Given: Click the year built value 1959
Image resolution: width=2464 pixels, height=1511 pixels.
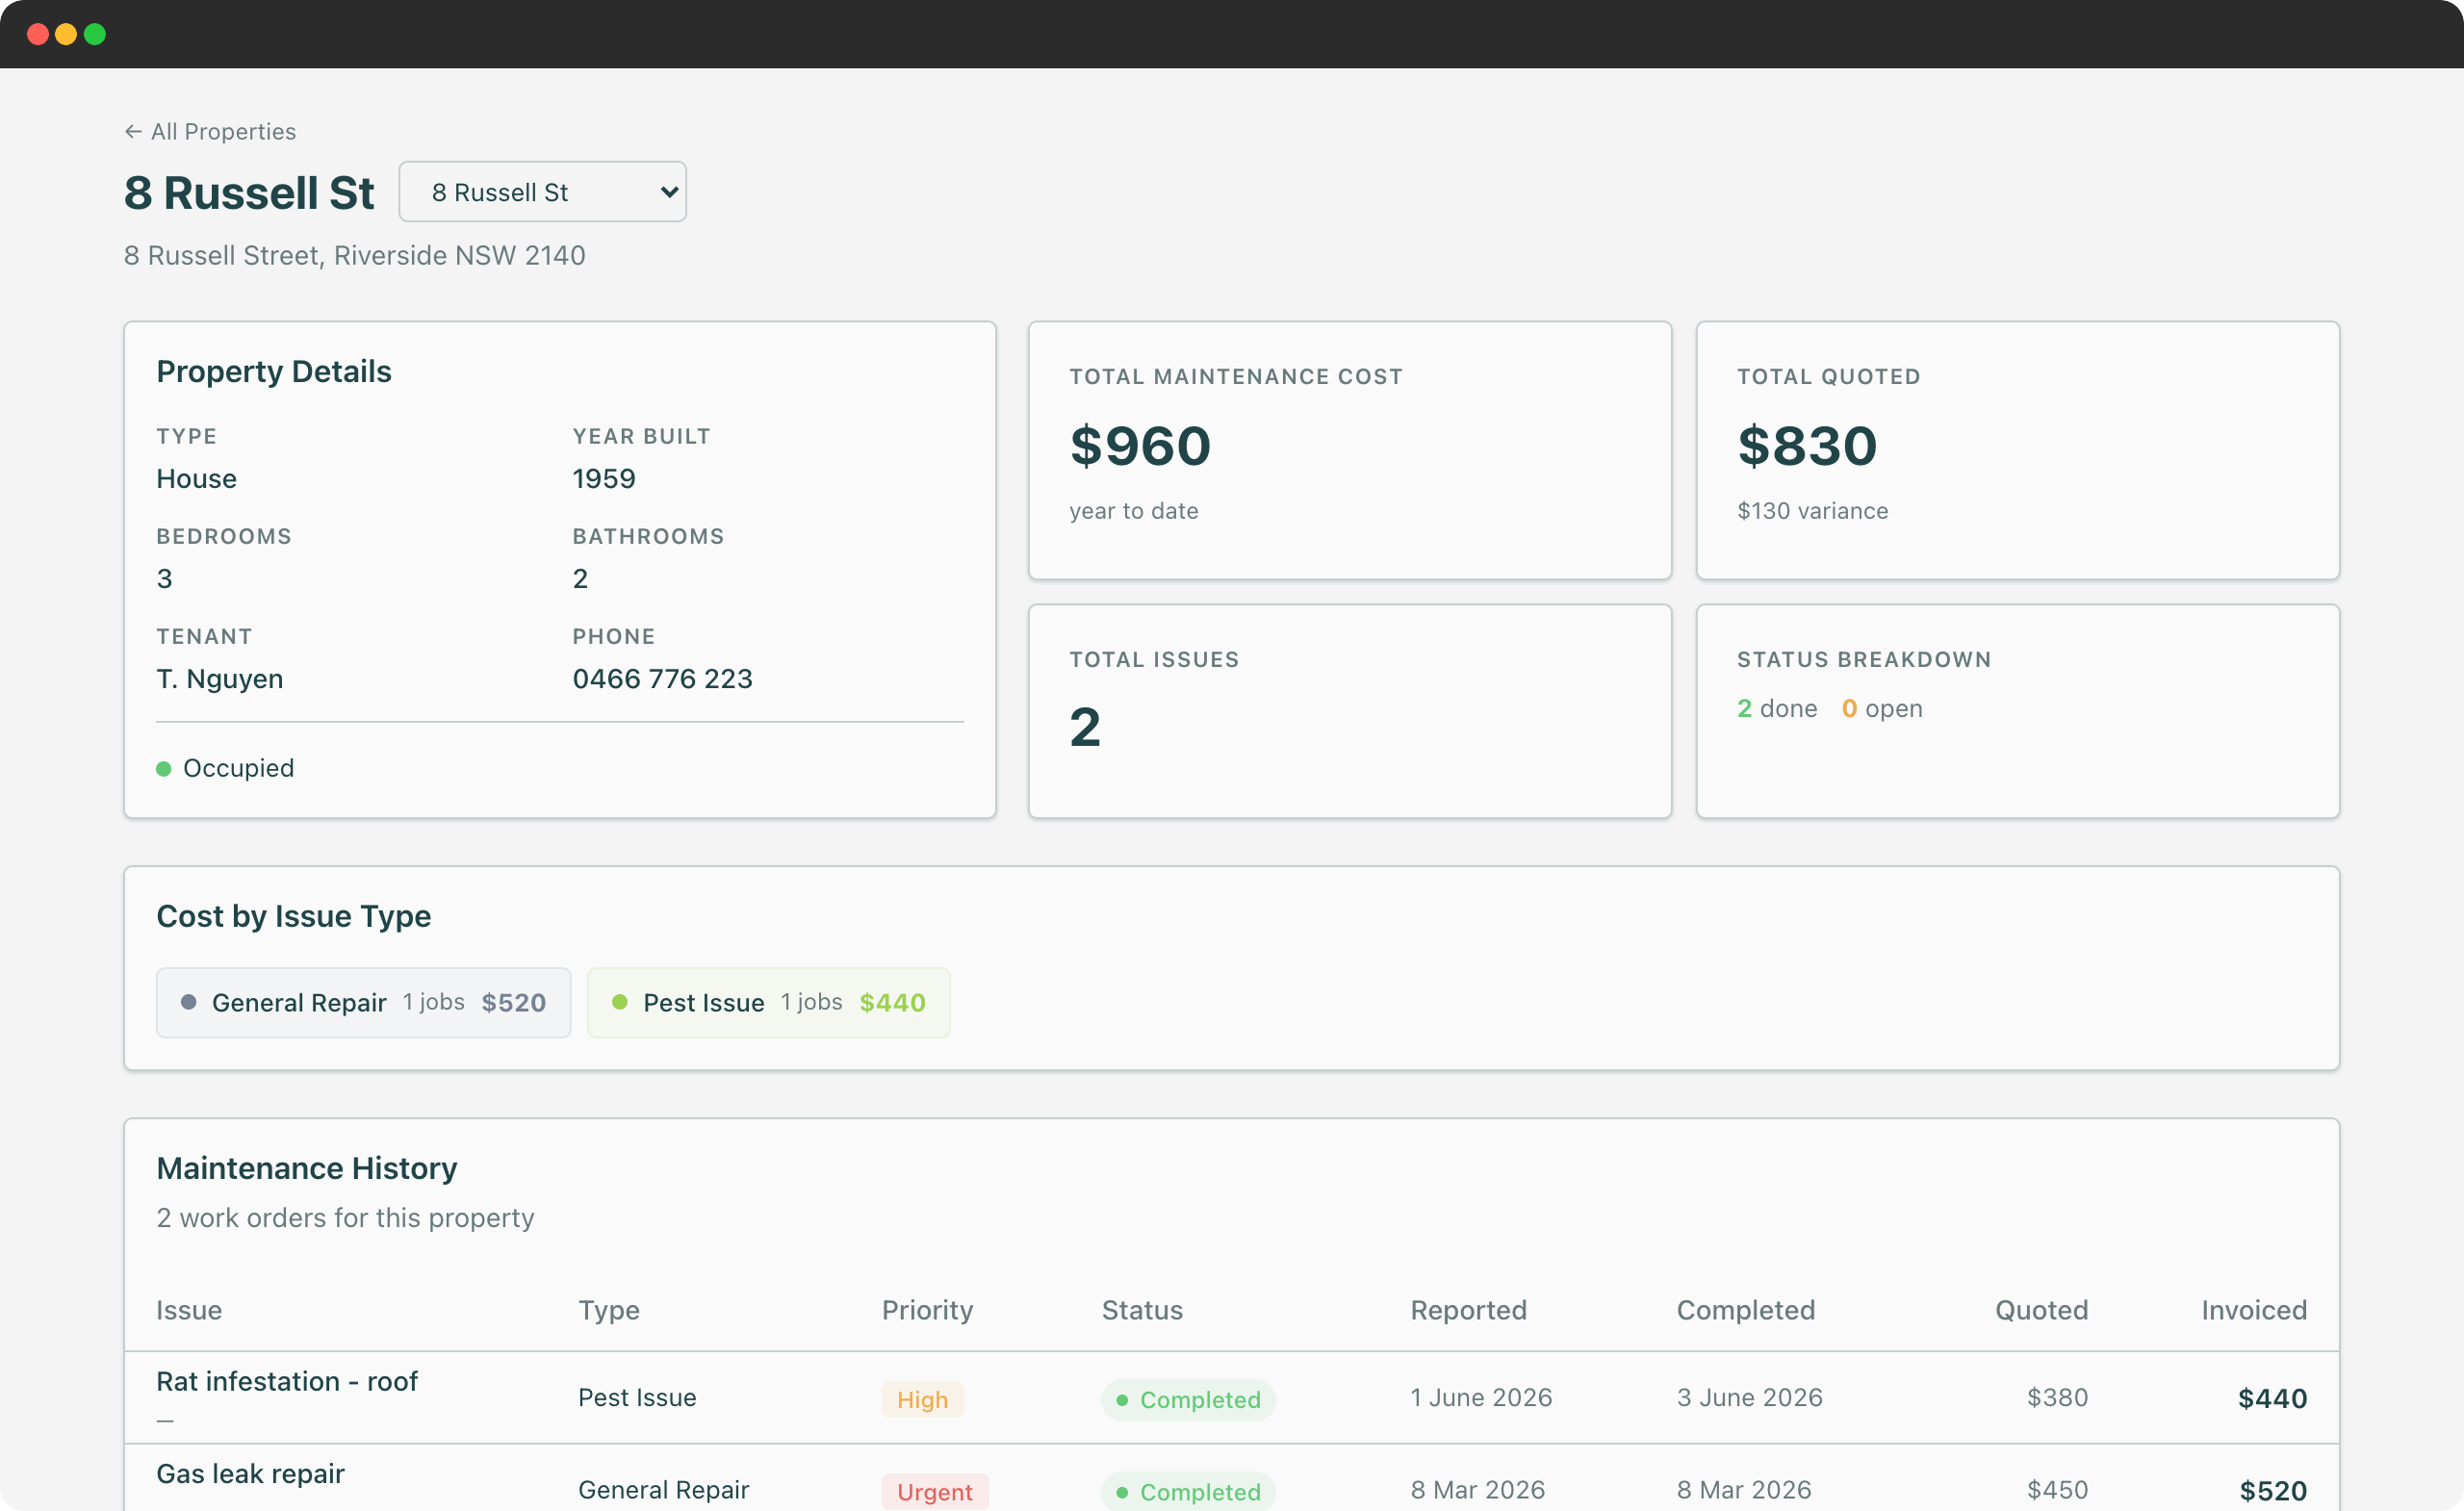Looking at the screenshot, I should (604, 478).
